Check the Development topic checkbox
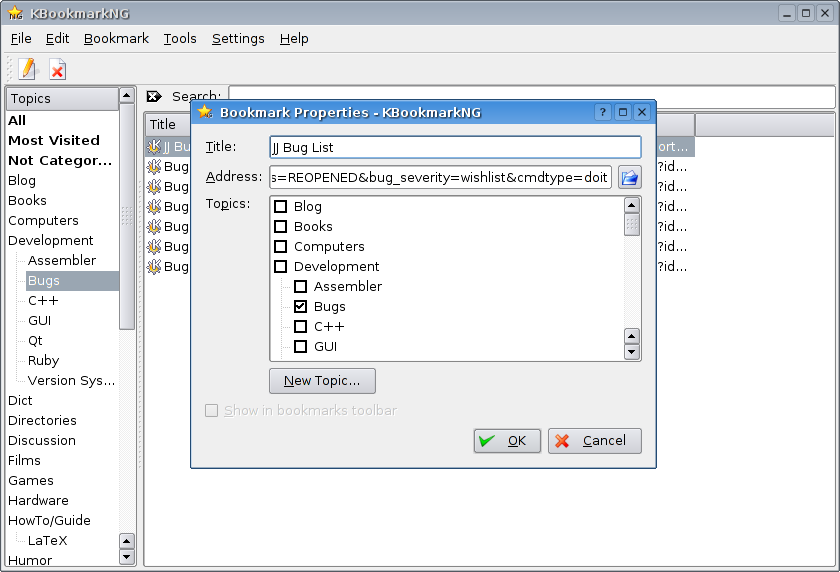 (281, 266)
